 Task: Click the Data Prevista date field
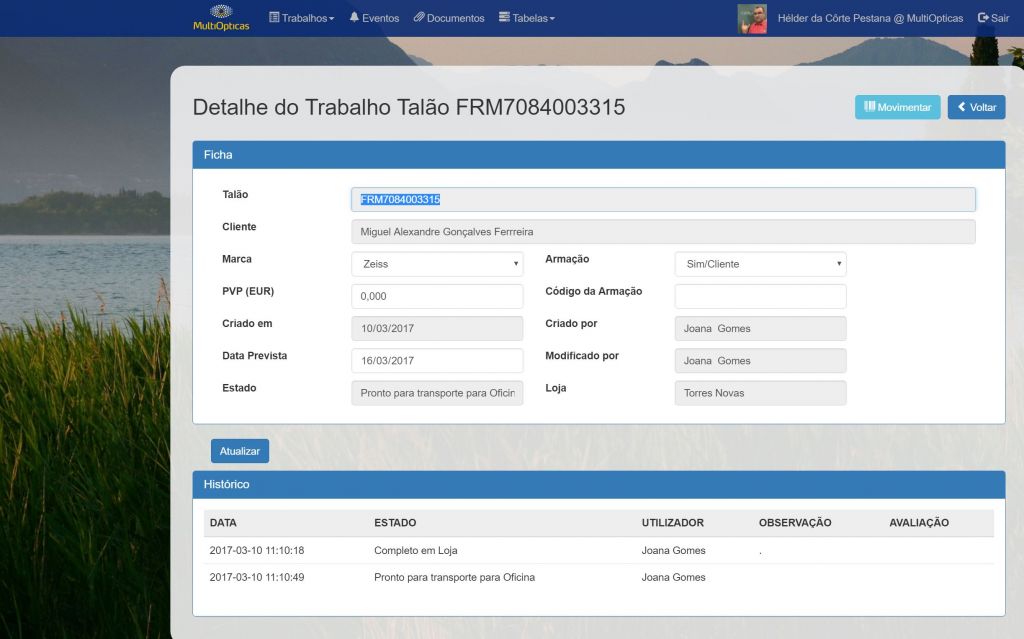coord(437,361)
